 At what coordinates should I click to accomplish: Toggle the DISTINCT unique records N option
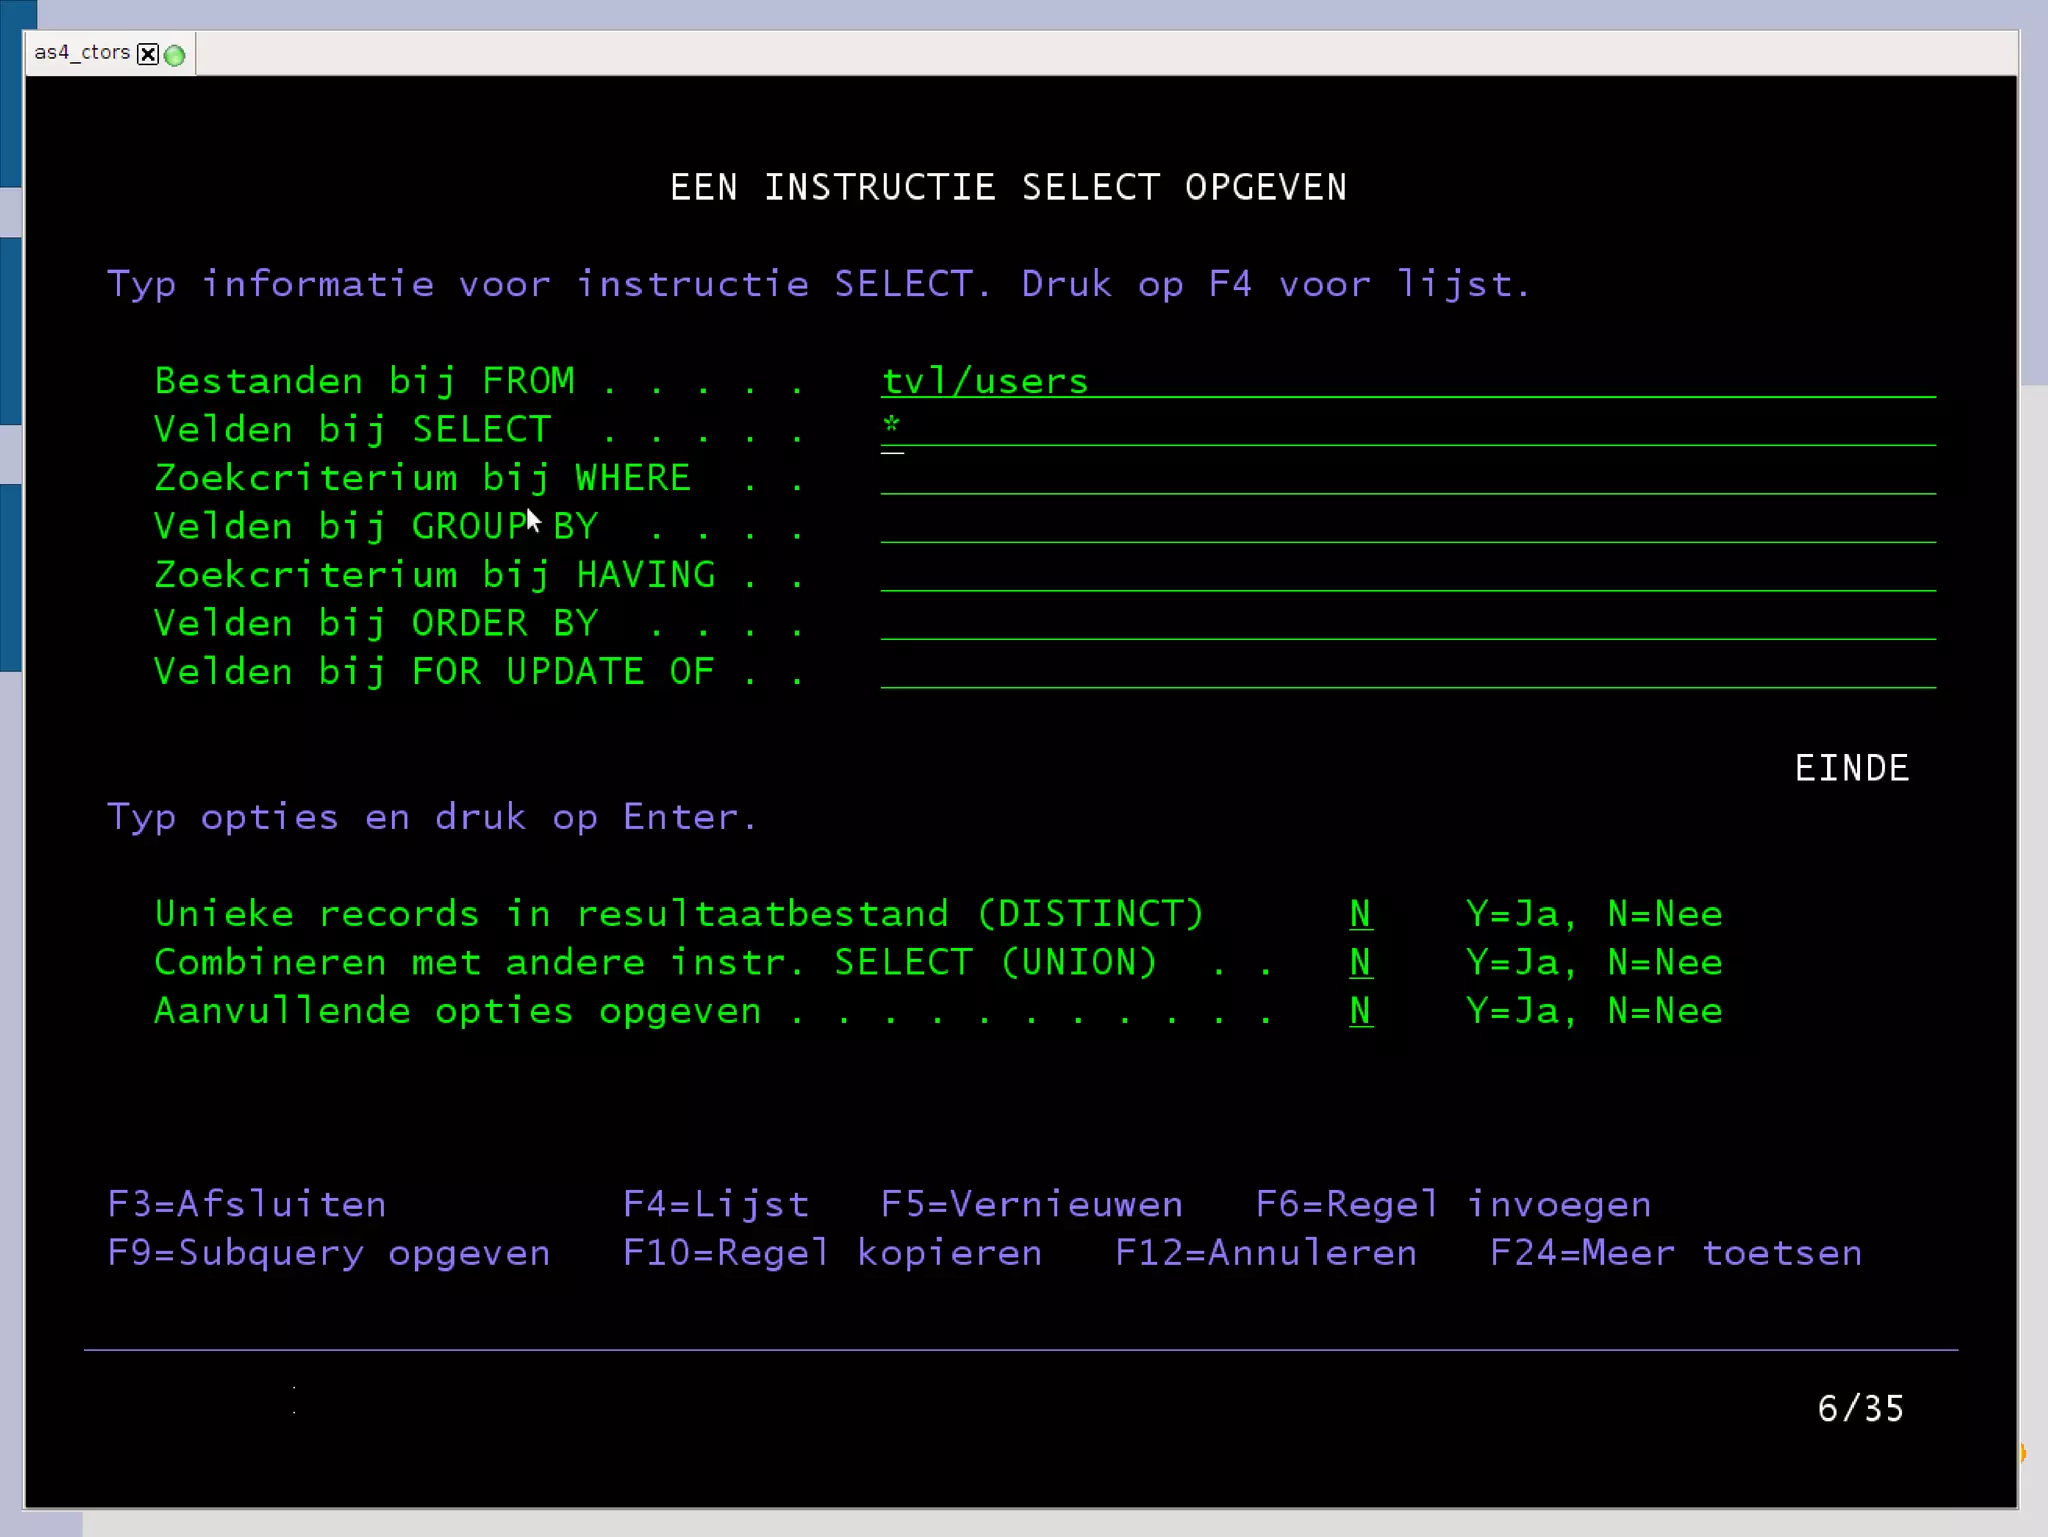pyautogui.click(x=1360, y=913)
